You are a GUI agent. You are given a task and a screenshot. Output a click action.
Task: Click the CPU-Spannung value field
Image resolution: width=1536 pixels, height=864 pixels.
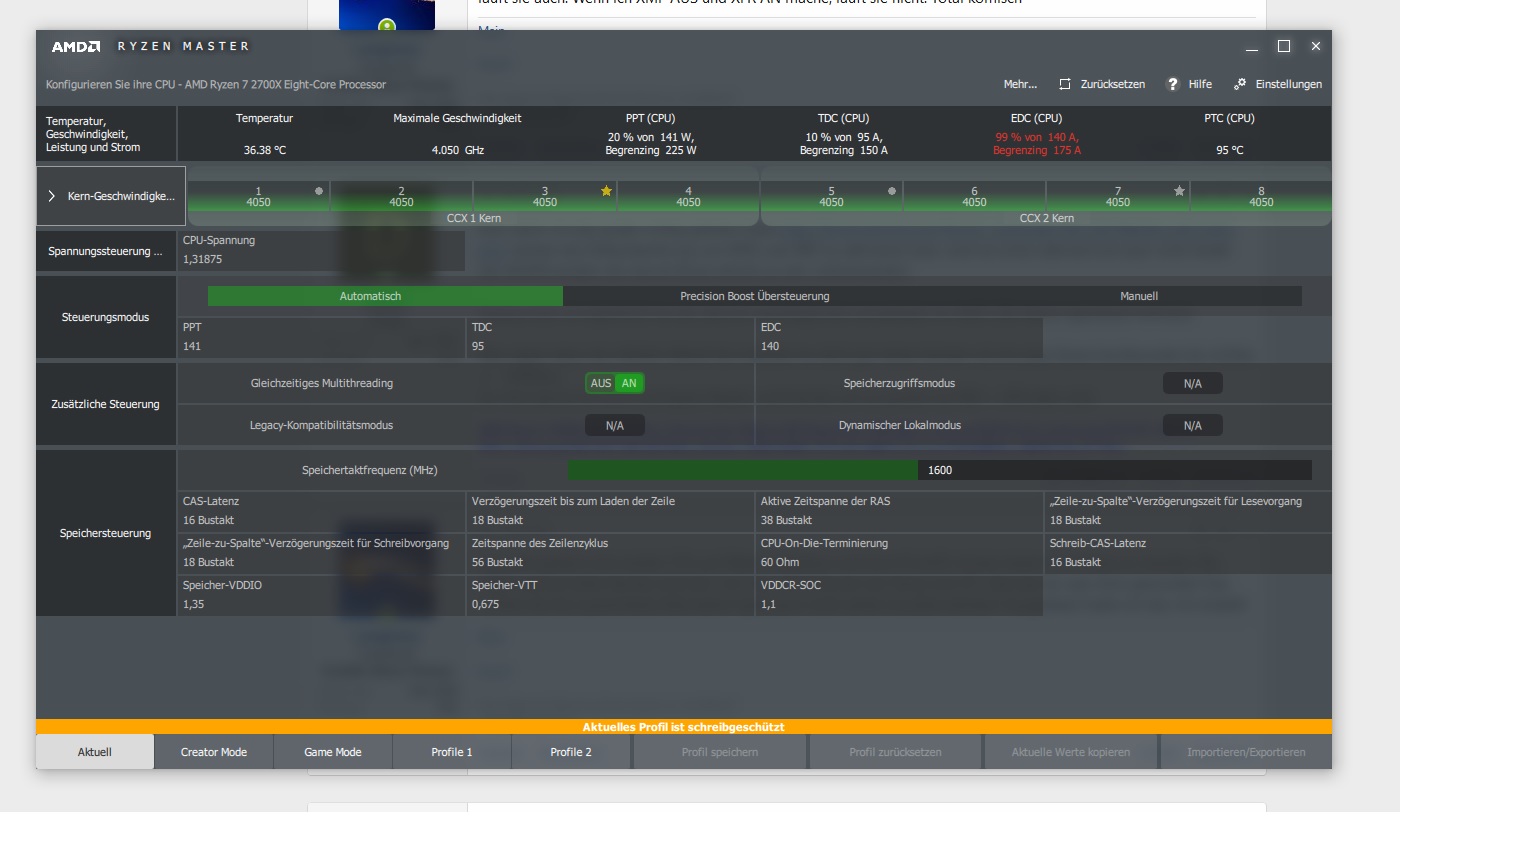[x=322, y=250]
